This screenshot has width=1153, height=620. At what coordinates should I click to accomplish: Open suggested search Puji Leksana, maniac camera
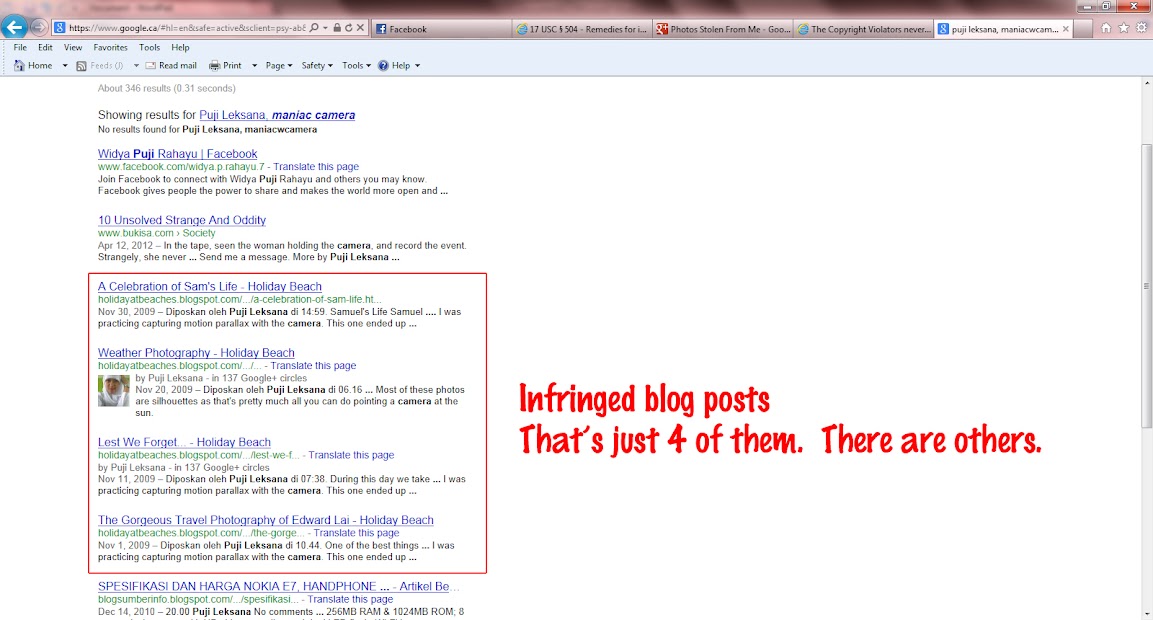point(277,115)
